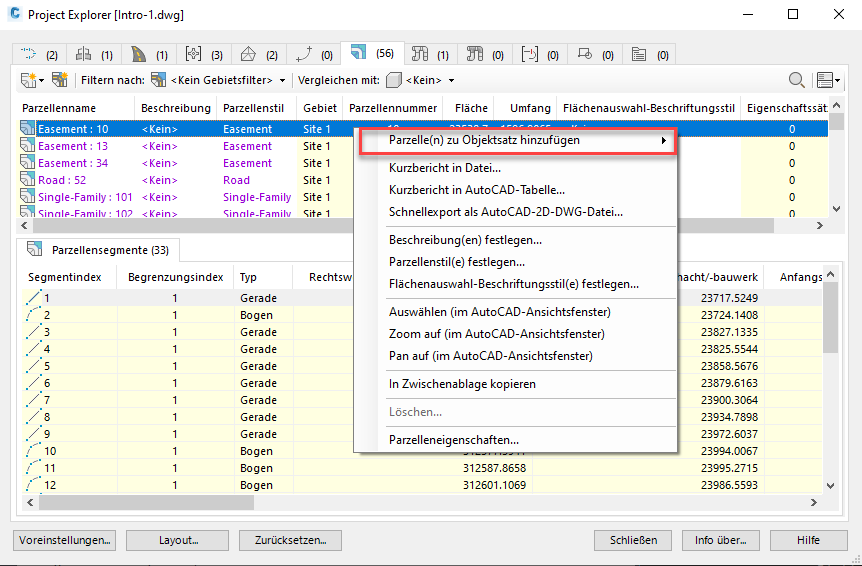Screen dimensions: 862x566
Task: Click the value 23717.5249 in segment 1
Action: [x=730, y=298]
